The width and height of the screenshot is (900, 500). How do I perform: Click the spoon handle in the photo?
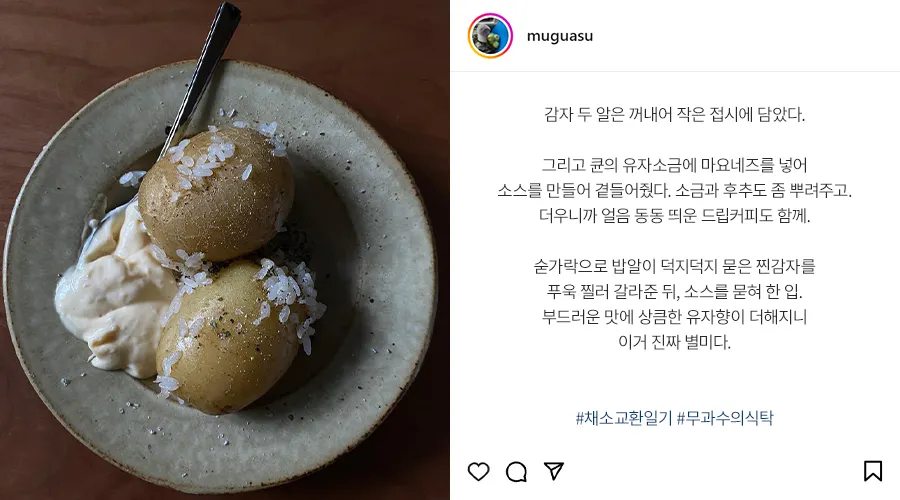coord(207,69)
